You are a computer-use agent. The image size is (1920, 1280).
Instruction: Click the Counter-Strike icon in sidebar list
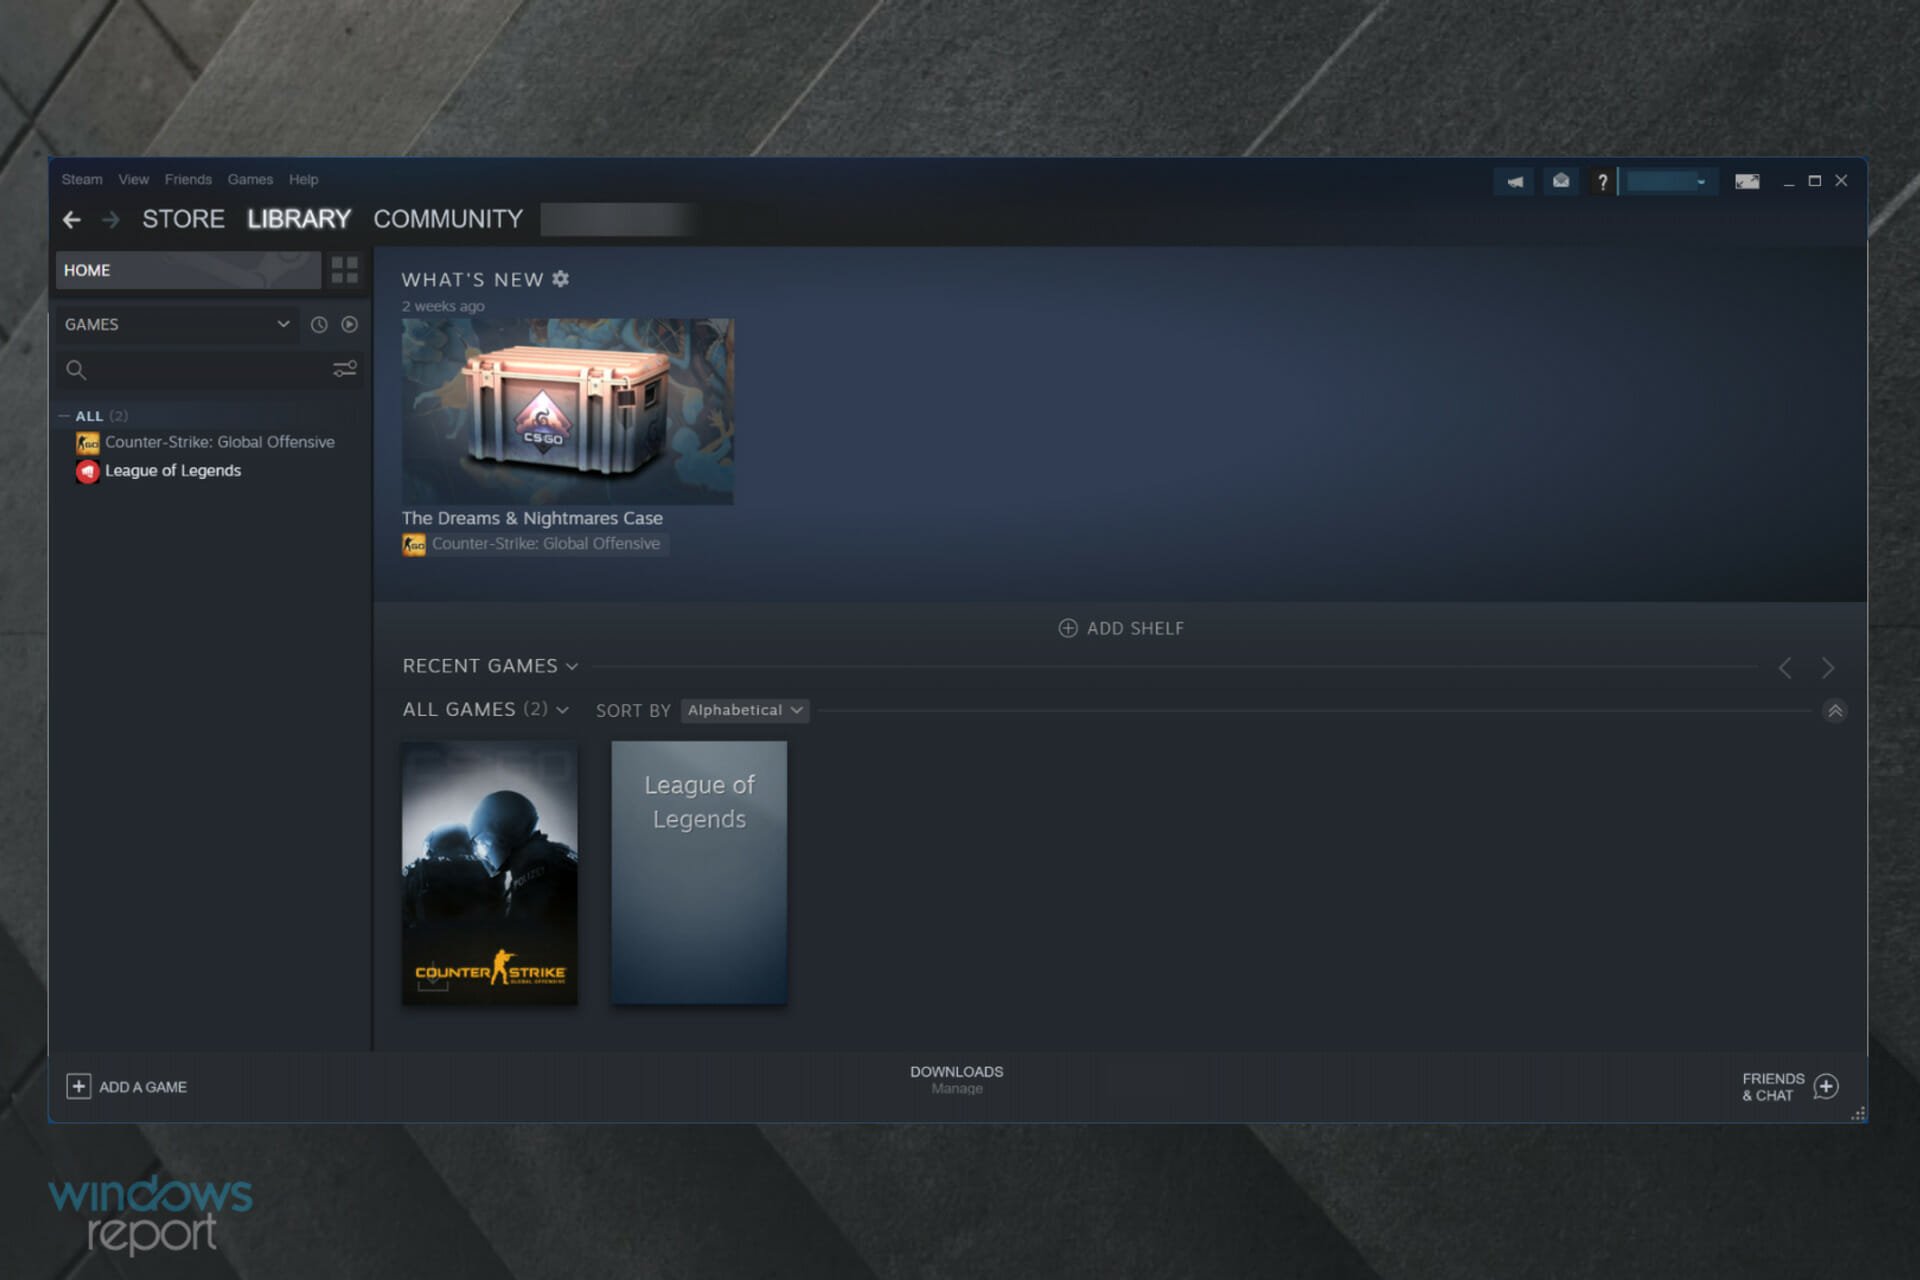tap(88, 442)
